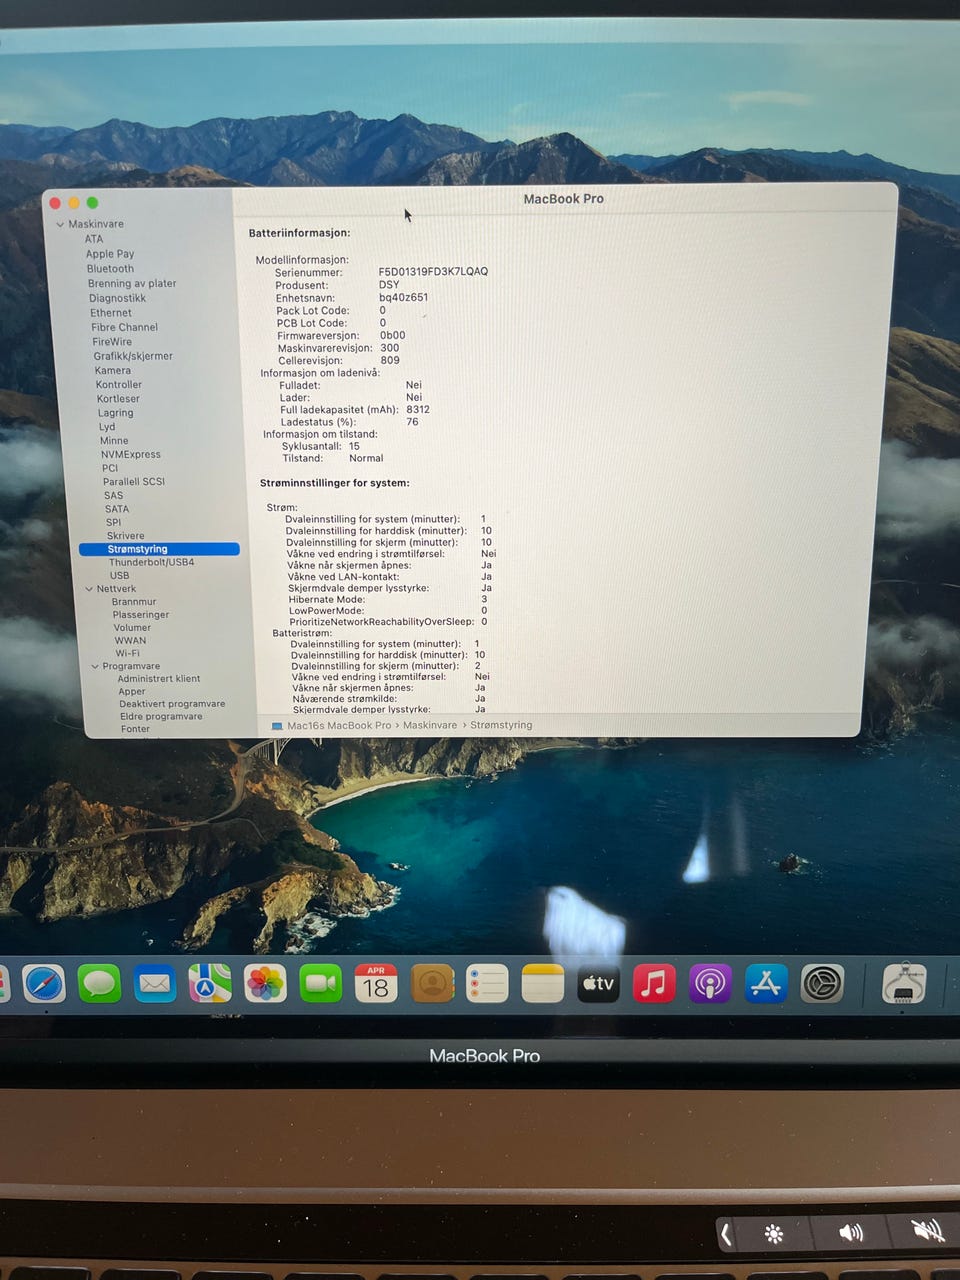Select ATA in the sidebar
This screenshot has width=960, height=1280.
94,239
